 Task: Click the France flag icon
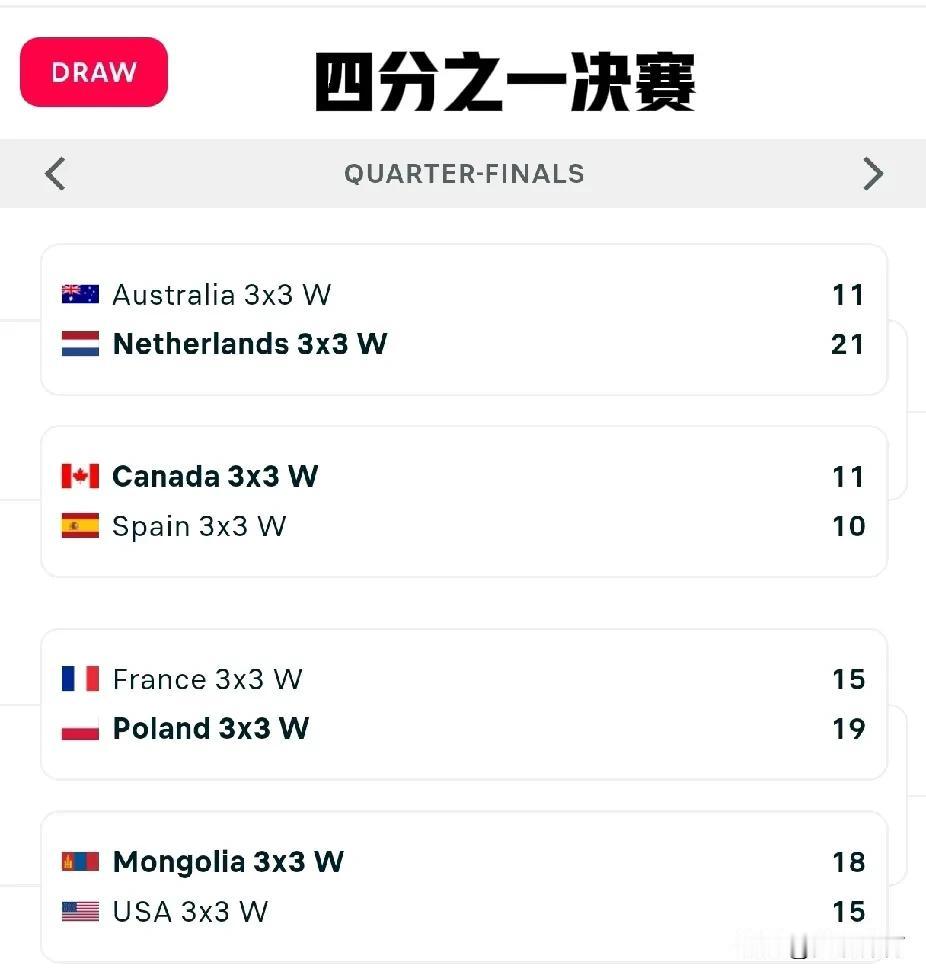[x=80, y=679]
